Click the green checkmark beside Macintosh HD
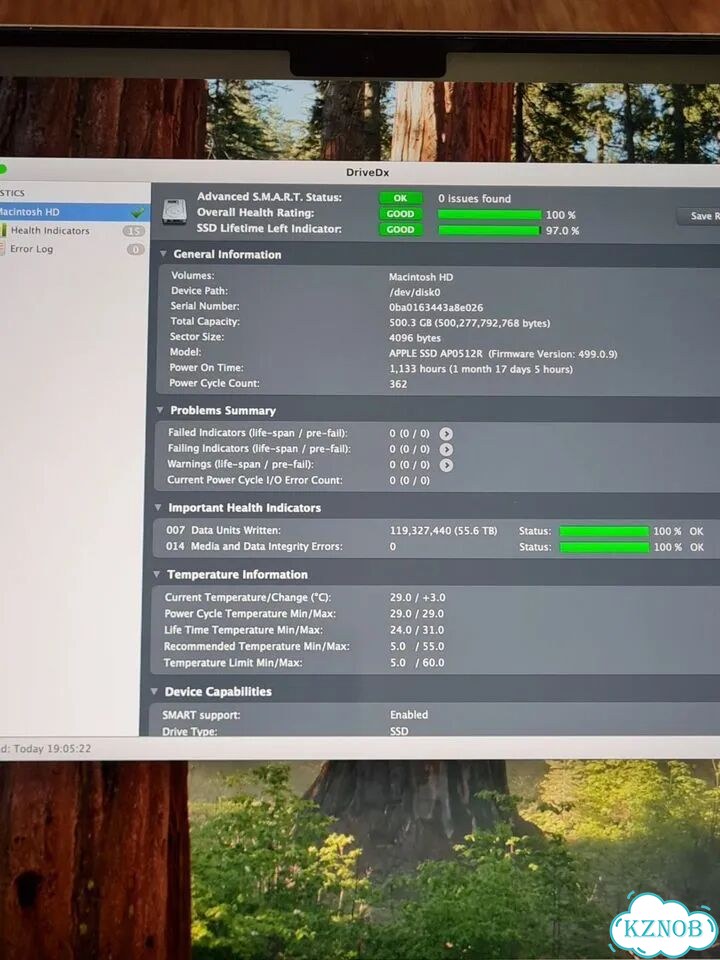720x960 pixels. (138, 213)
